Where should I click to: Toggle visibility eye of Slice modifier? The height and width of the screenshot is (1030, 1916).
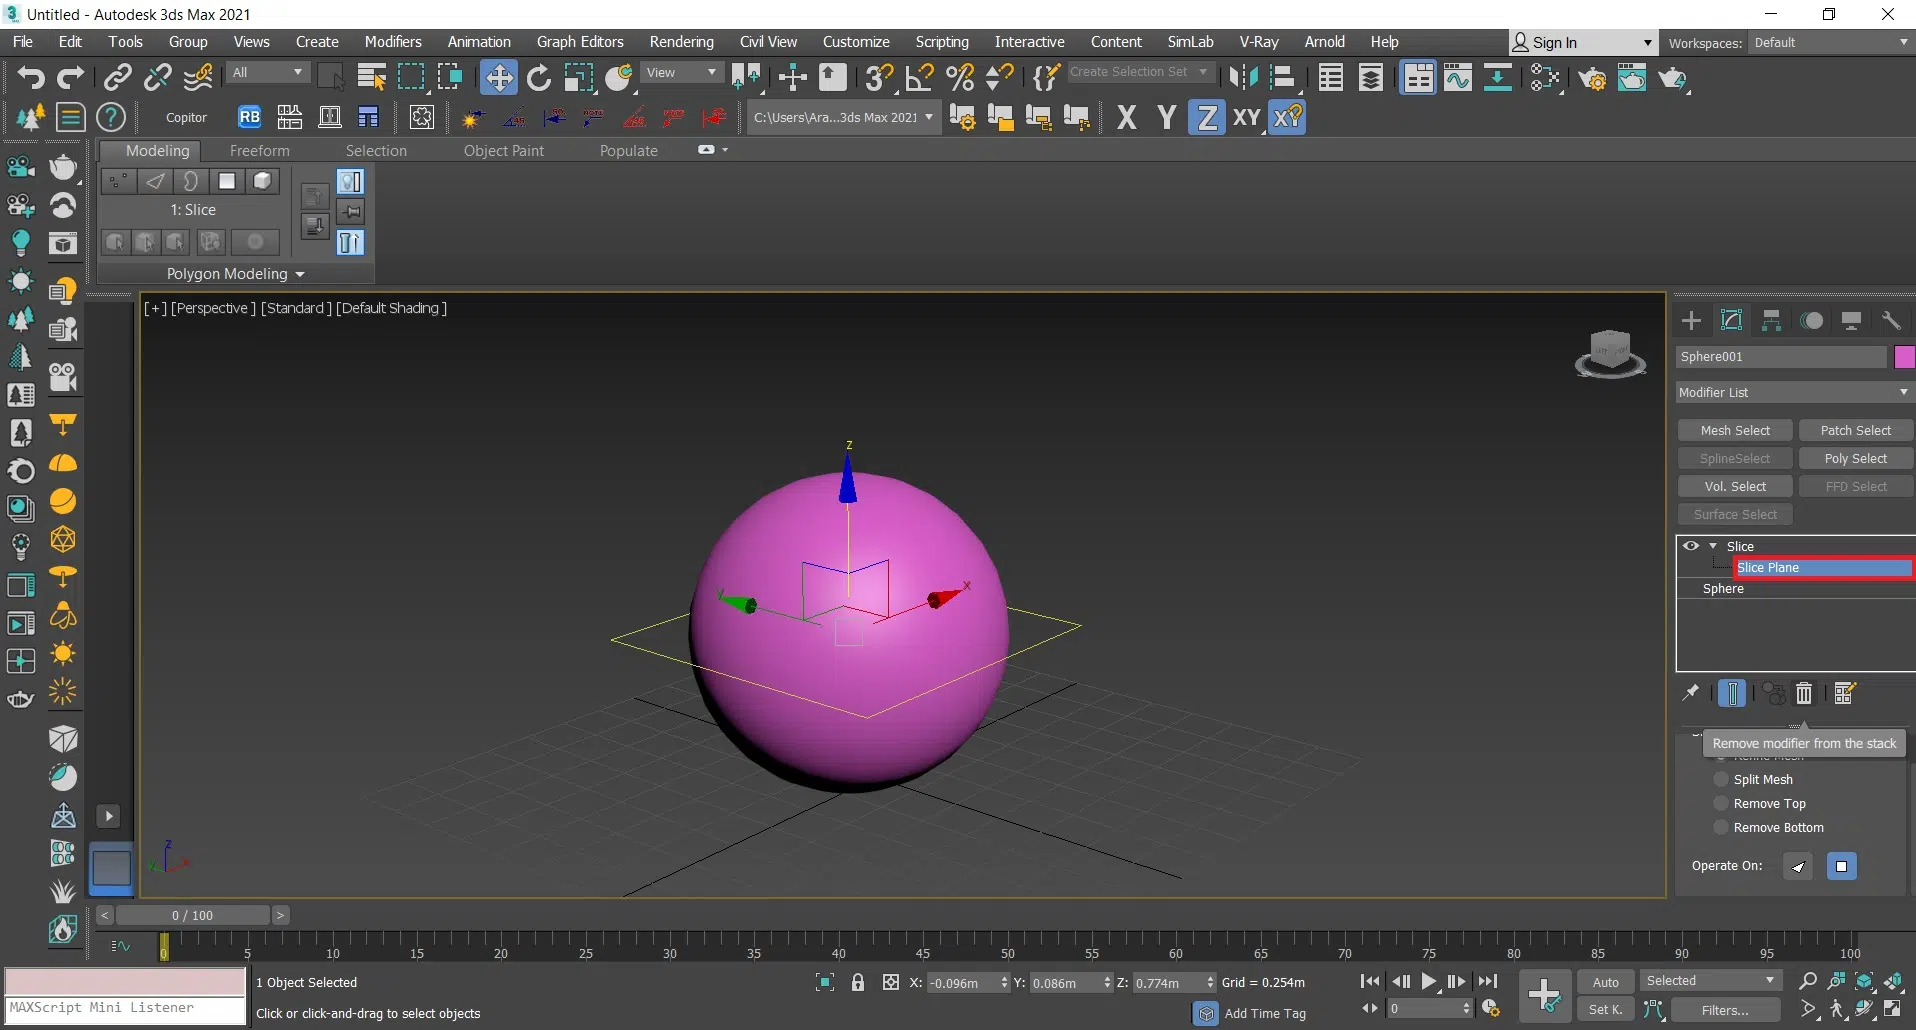(x=1691, y=546)
